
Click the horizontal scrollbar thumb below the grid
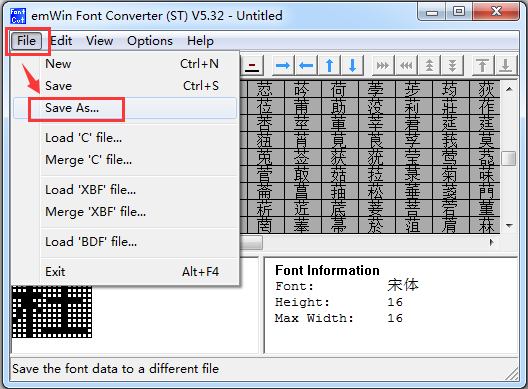tap(251, 242)
